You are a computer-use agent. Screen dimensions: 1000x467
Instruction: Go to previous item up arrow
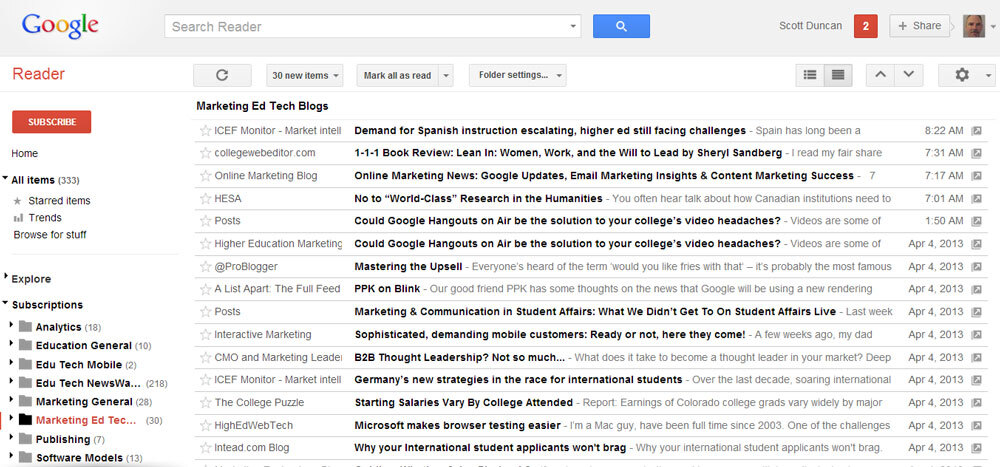point(880,75)
